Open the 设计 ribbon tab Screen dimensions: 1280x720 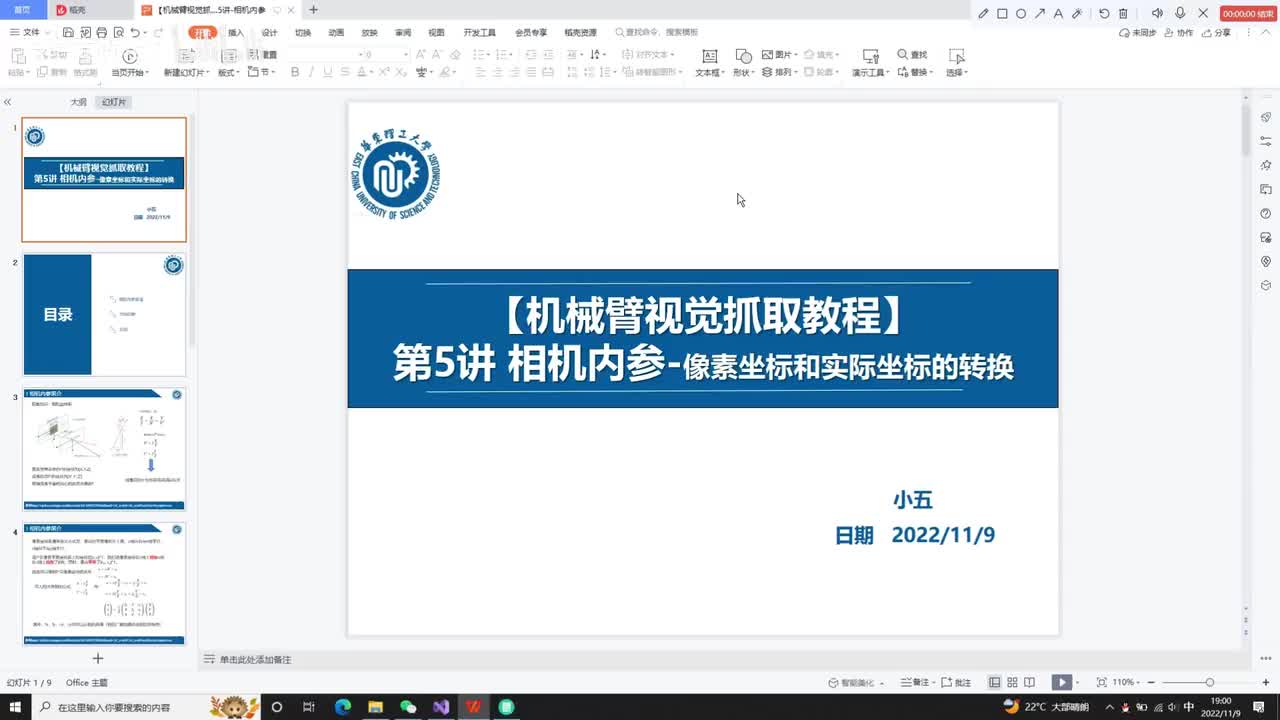pos(269,32)
